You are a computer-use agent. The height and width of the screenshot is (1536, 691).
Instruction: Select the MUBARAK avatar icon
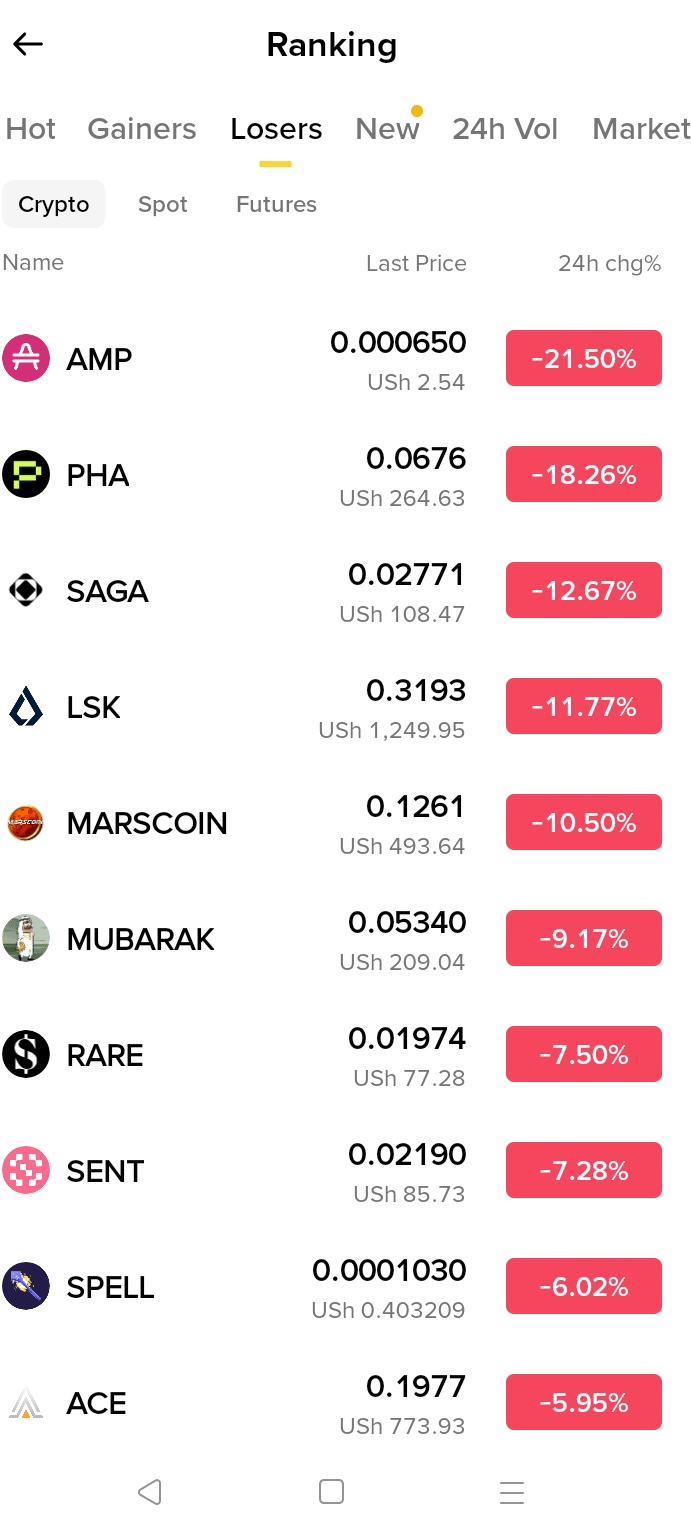(26, 938)
